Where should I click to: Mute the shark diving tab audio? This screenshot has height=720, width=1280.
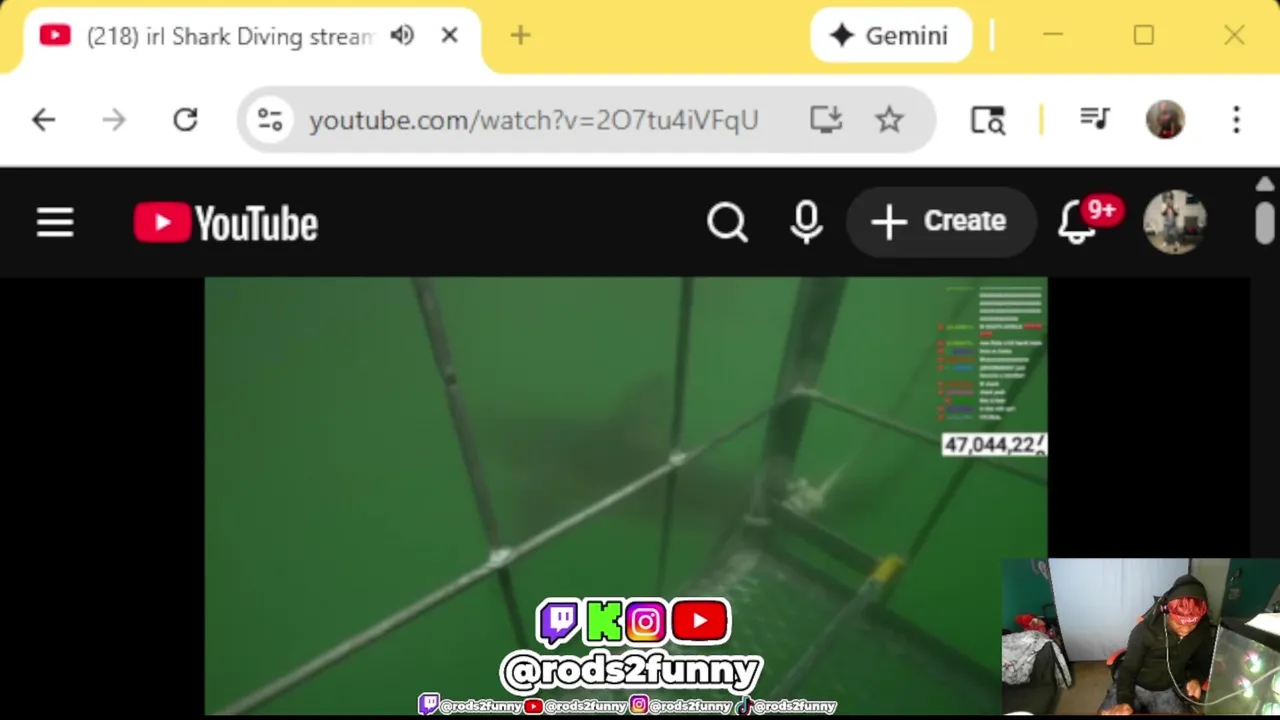click(402, 36)
